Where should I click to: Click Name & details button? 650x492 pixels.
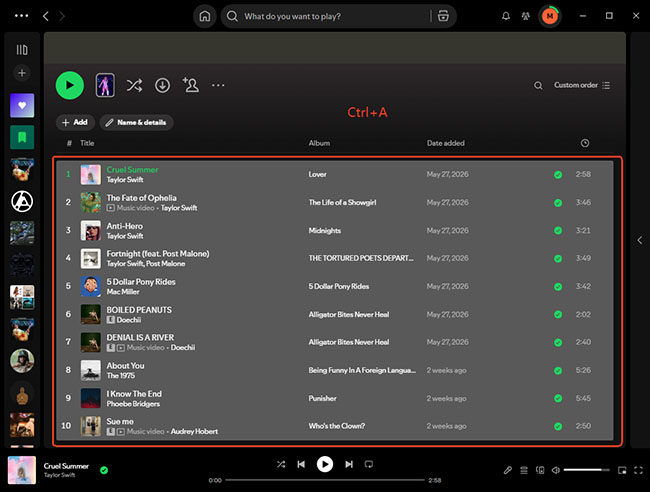click(x=136, y=122)
